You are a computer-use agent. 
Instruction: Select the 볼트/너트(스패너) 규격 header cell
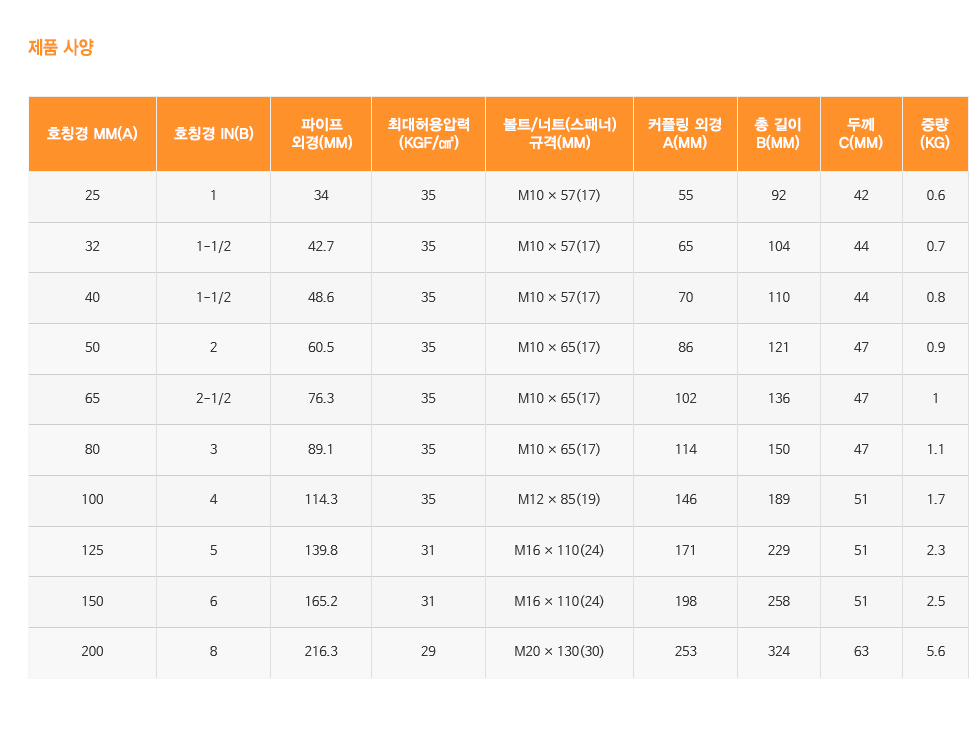559,134
